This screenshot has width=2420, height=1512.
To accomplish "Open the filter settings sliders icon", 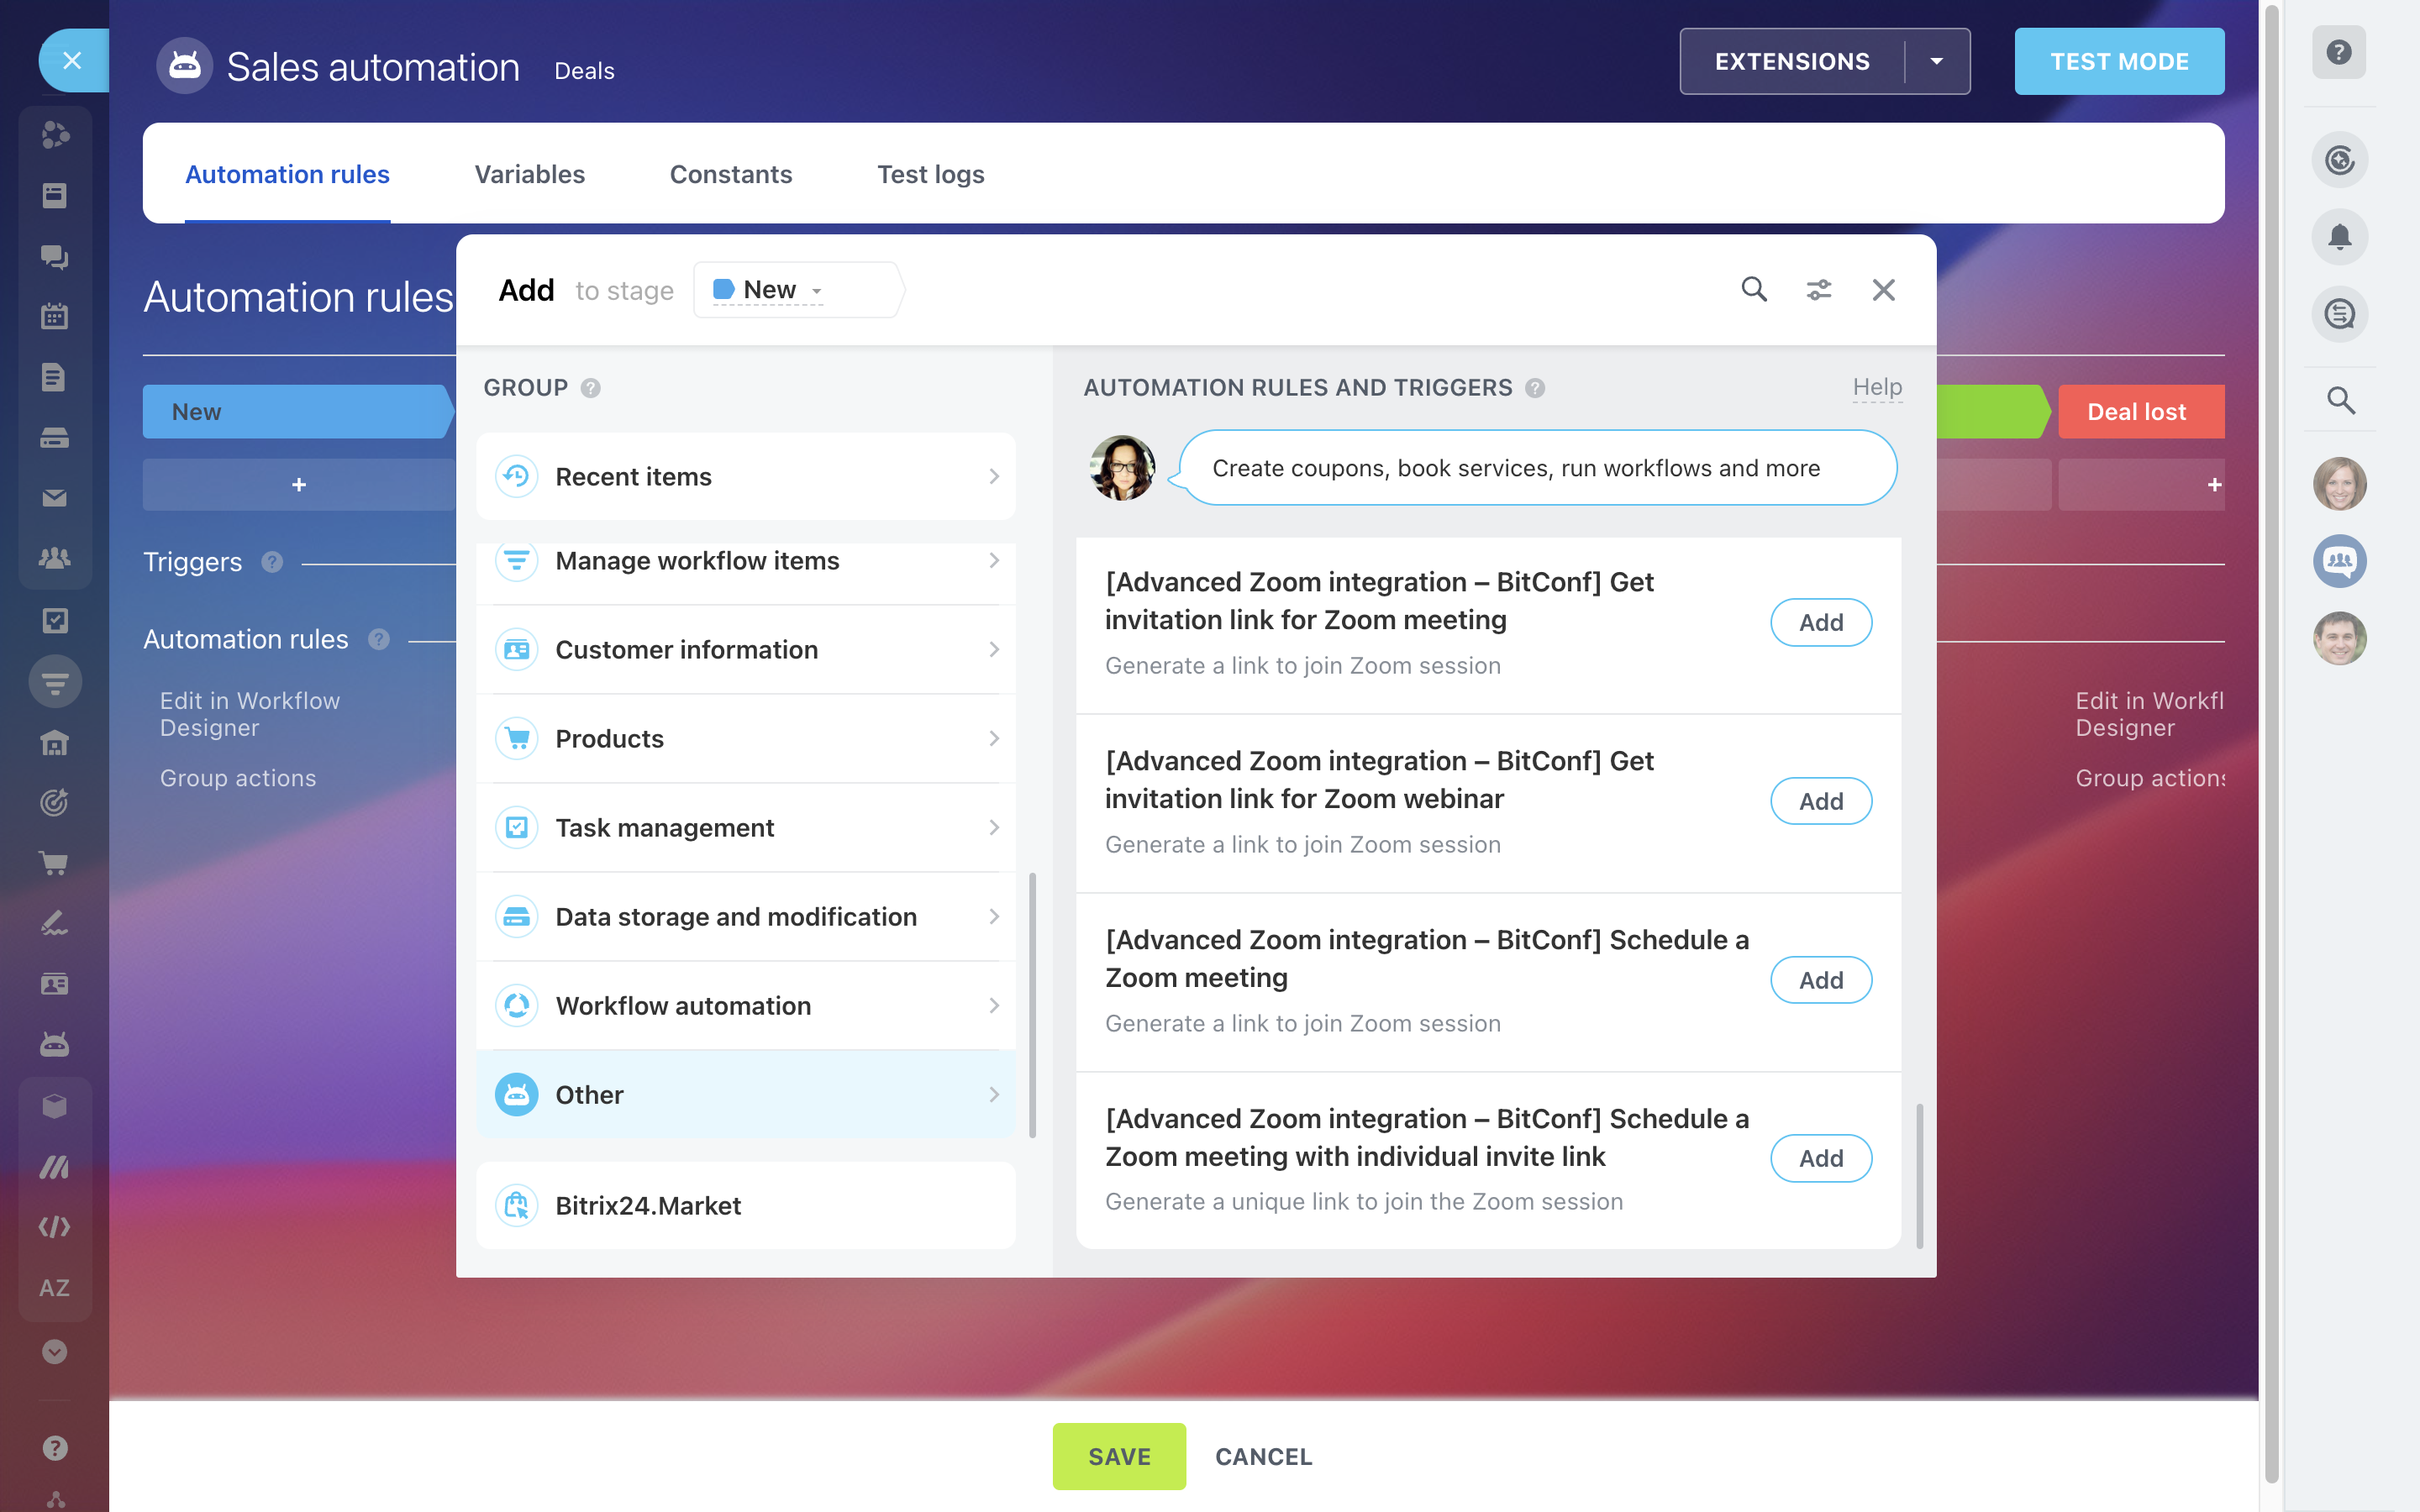I will (1819, 290).
